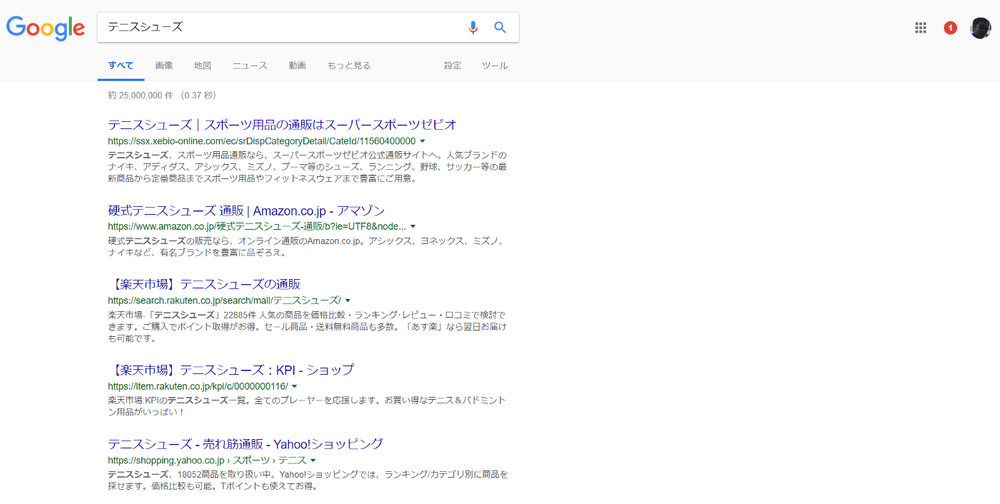1000x504 pixels.
Task: Open the Google apps grid
Action: (x=921, y=28)
